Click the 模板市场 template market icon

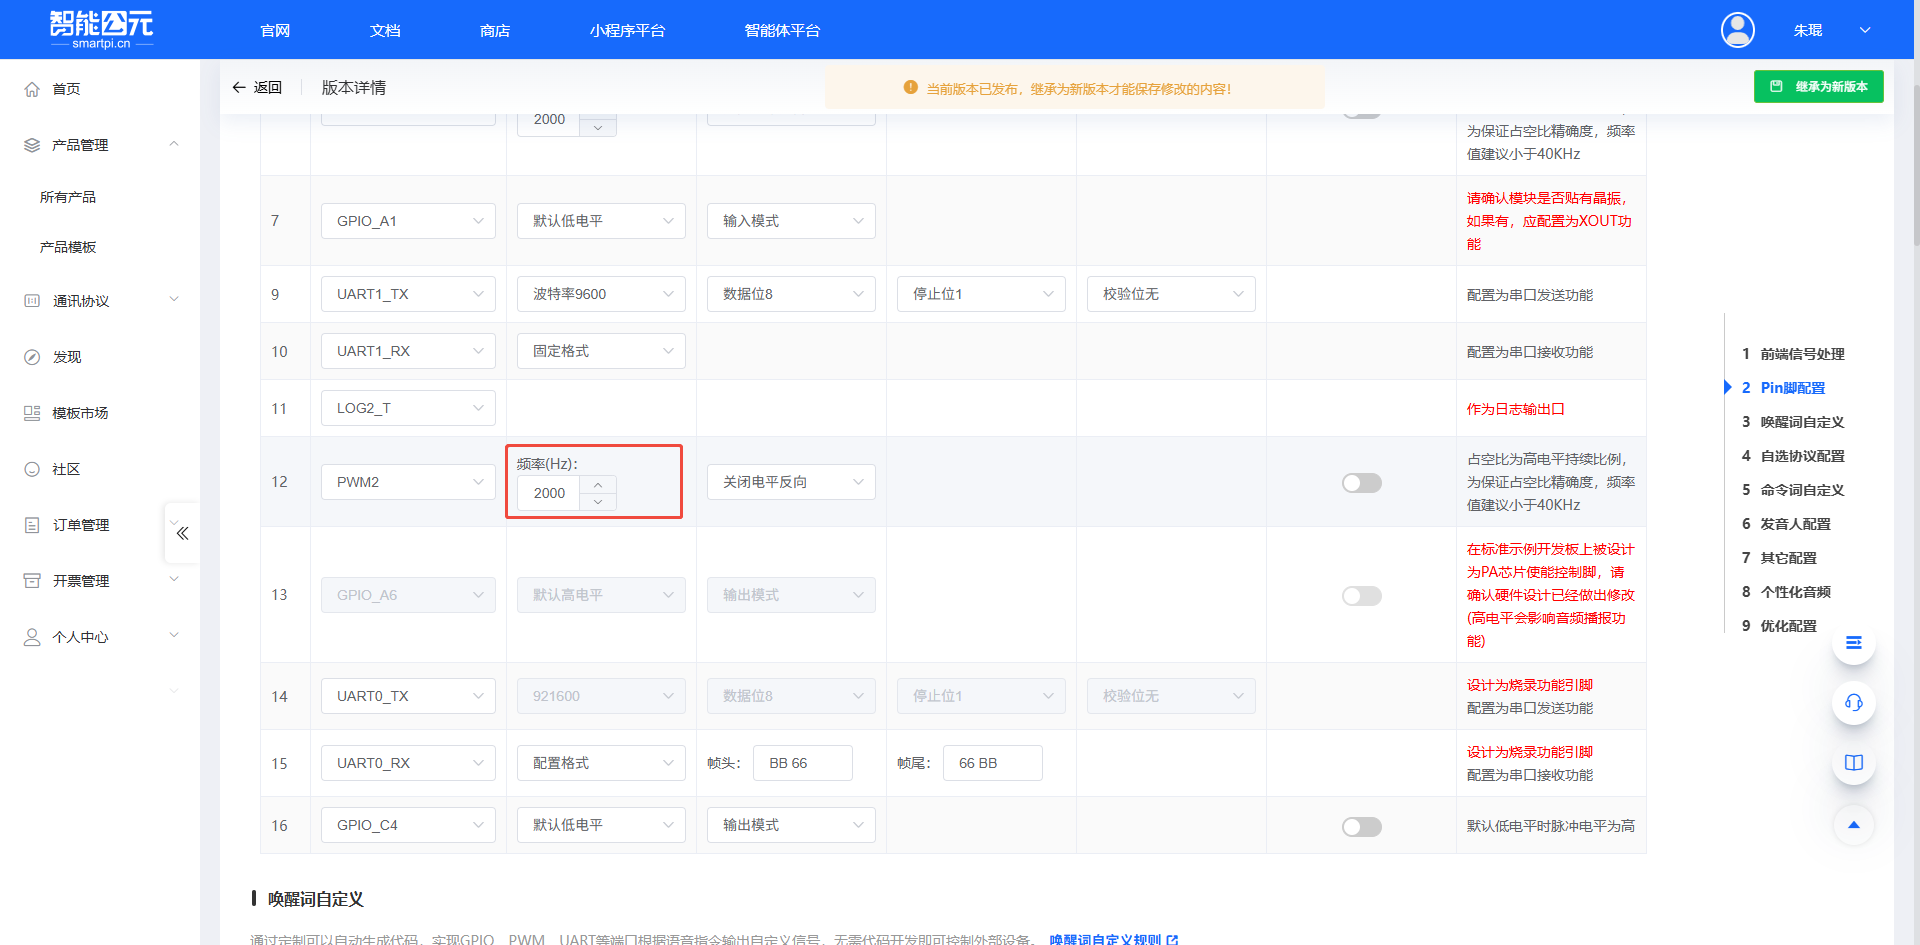(31, 412)
